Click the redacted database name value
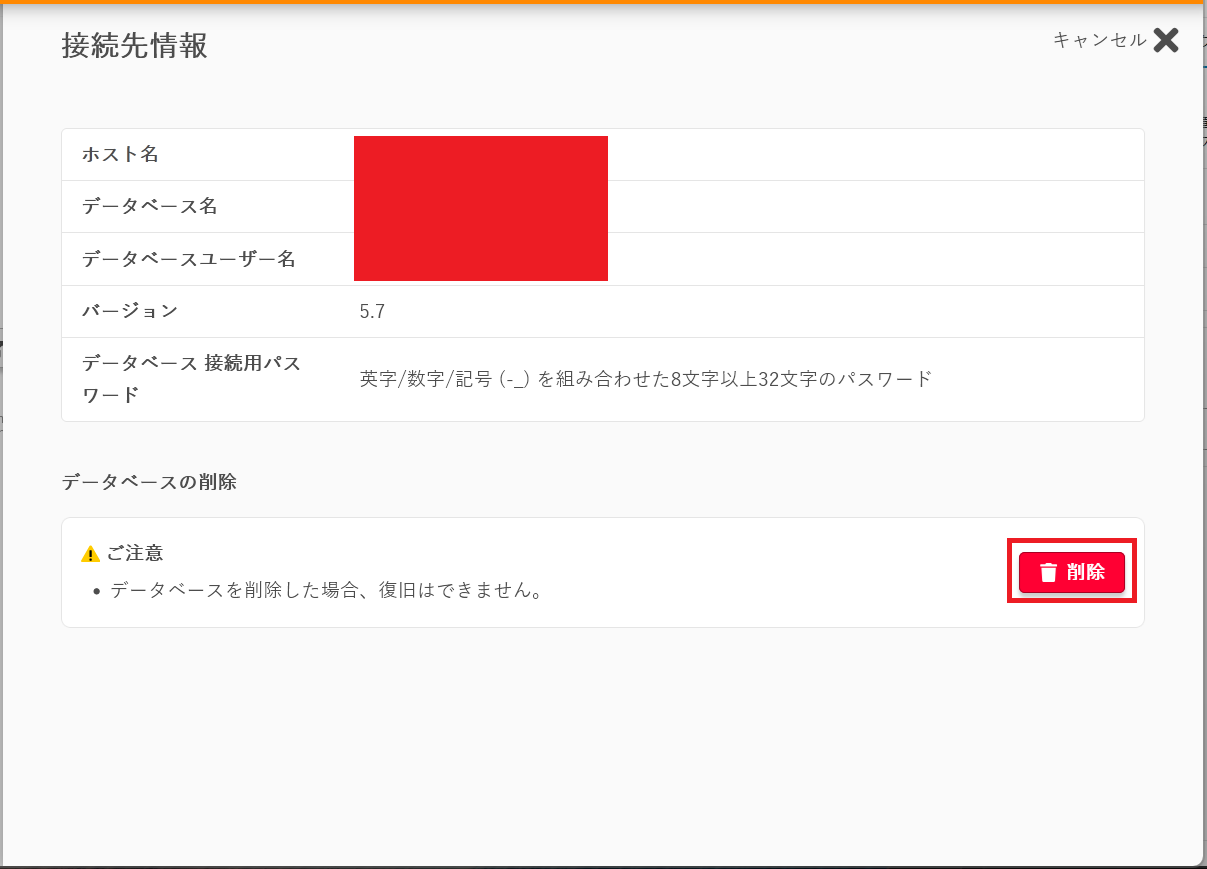This screenshot has width=1207, height=869. [480, 207]
